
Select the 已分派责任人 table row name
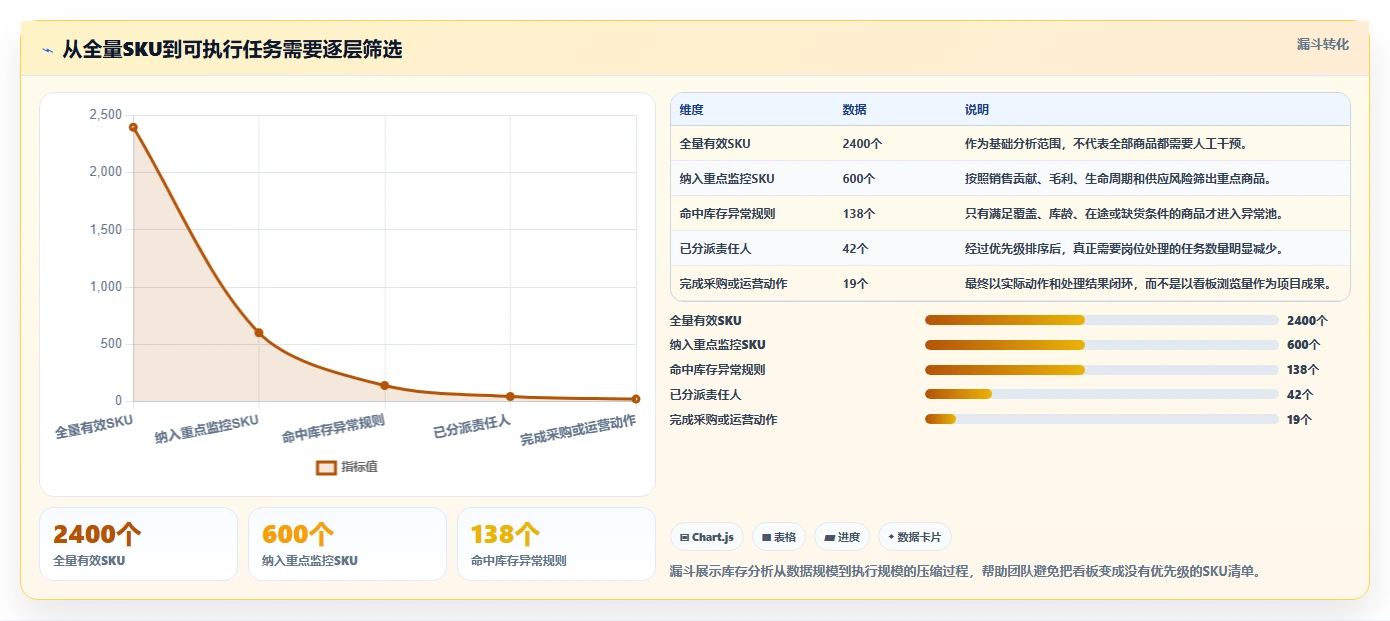715,249
